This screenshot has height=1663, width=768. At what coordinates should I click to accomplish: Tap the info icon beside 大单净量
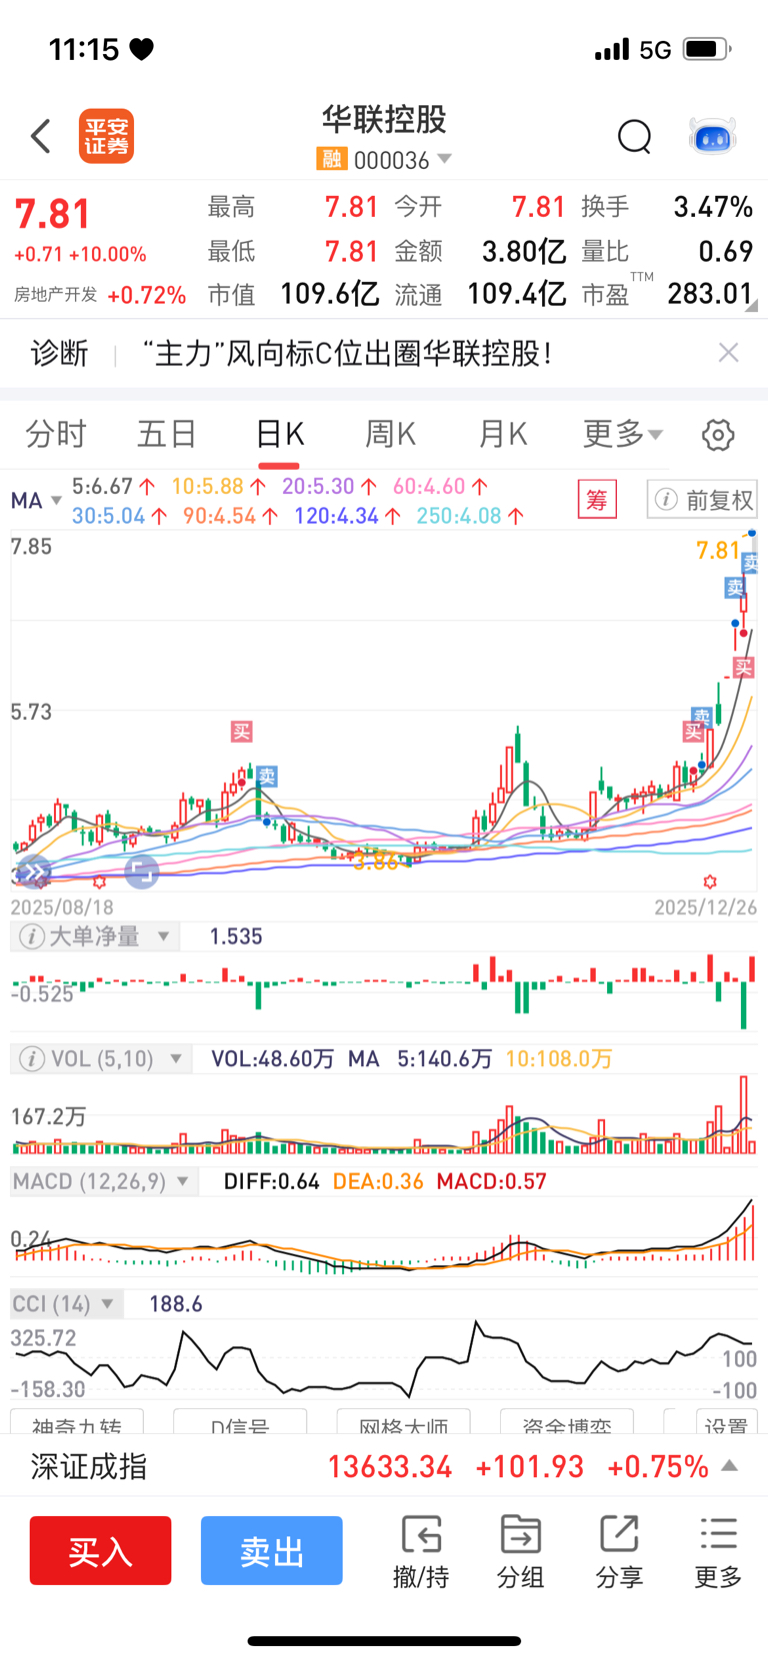tap(32, 936)
